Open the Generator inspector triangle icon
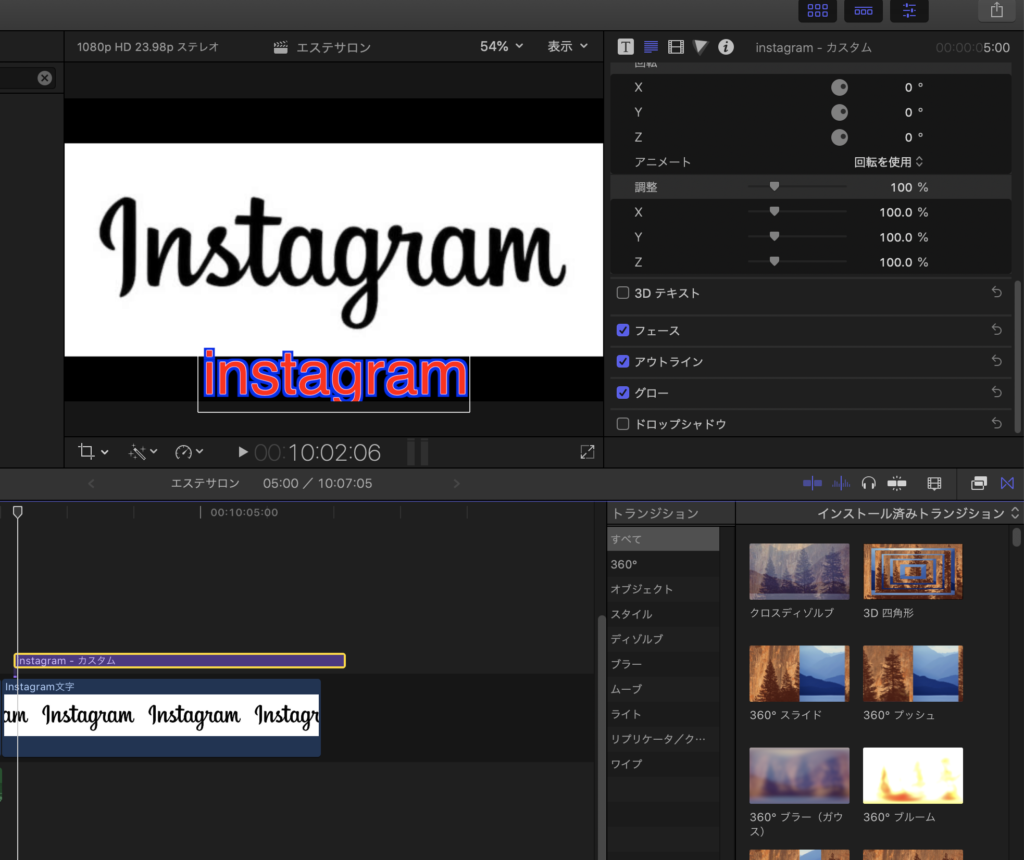Viewport: 1024px width, 860px height. (x=700, y=47)
